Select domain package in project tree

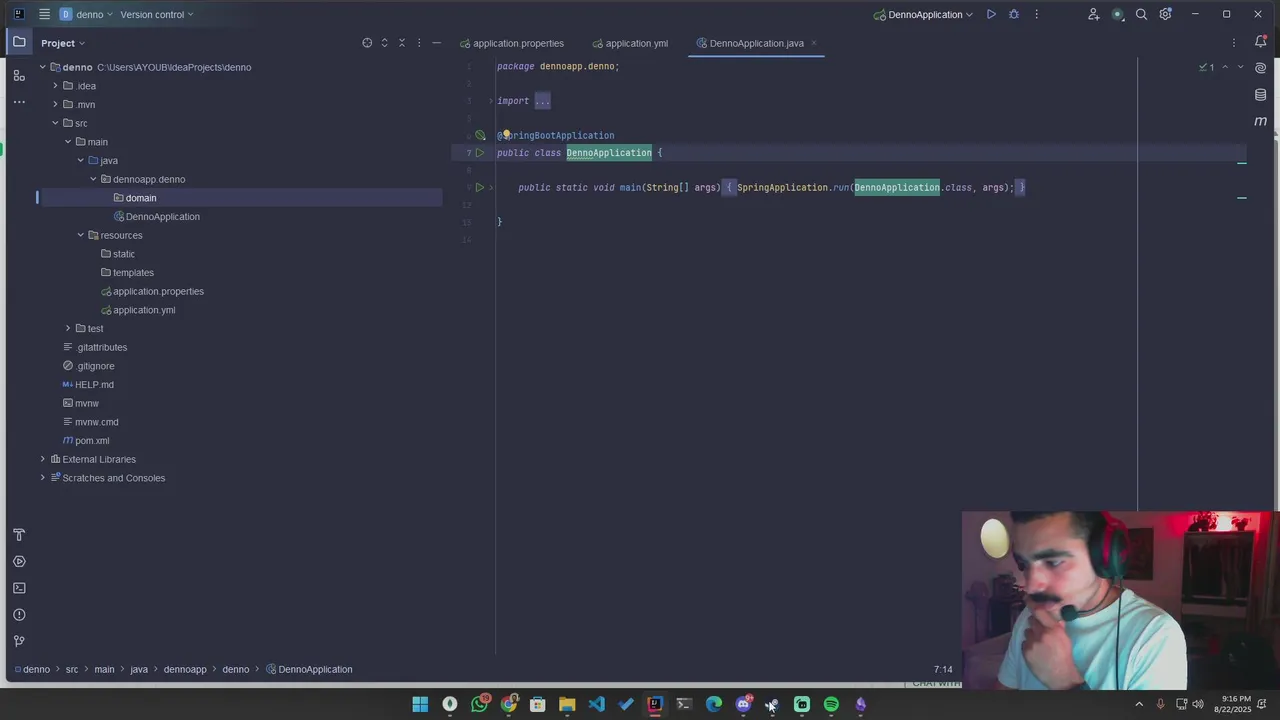tap(141, 198)
